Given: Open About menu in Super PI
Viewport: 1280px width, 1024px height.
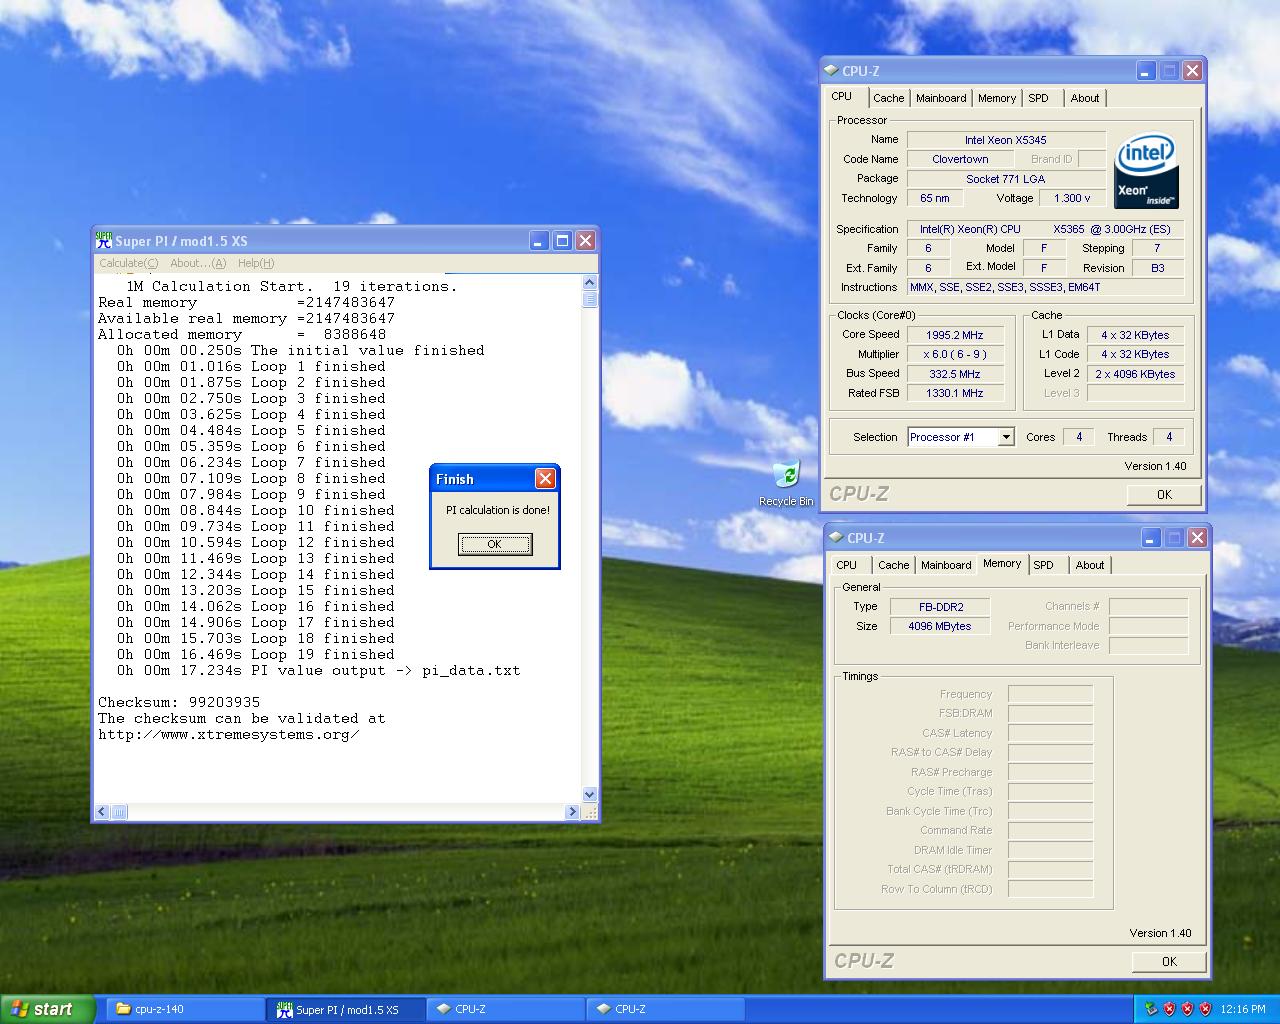Looking at the screenshot, I should (x=198, y=263).
